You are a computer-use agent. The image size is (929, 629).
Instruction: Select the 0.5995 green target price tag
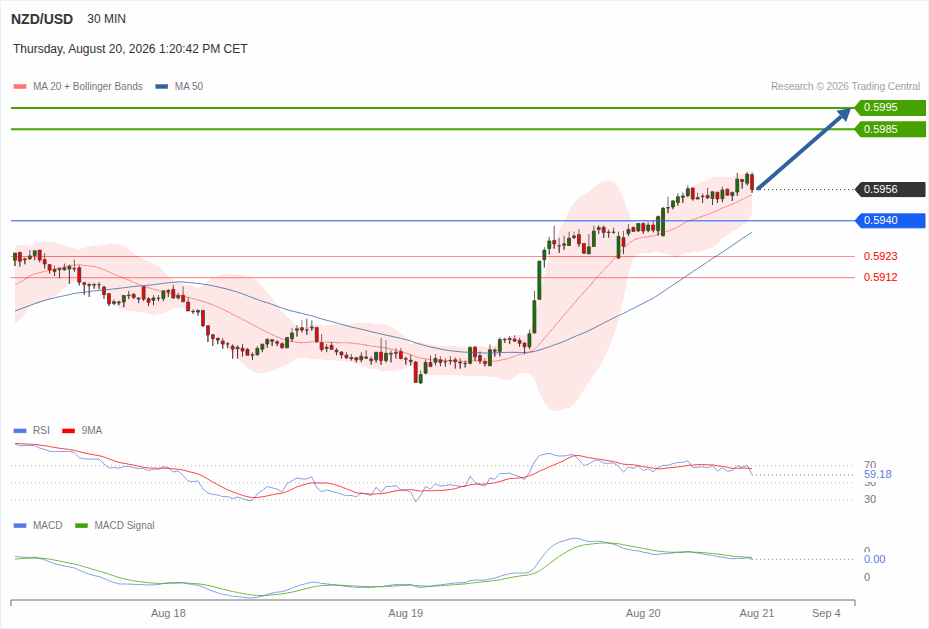point(890,107)
